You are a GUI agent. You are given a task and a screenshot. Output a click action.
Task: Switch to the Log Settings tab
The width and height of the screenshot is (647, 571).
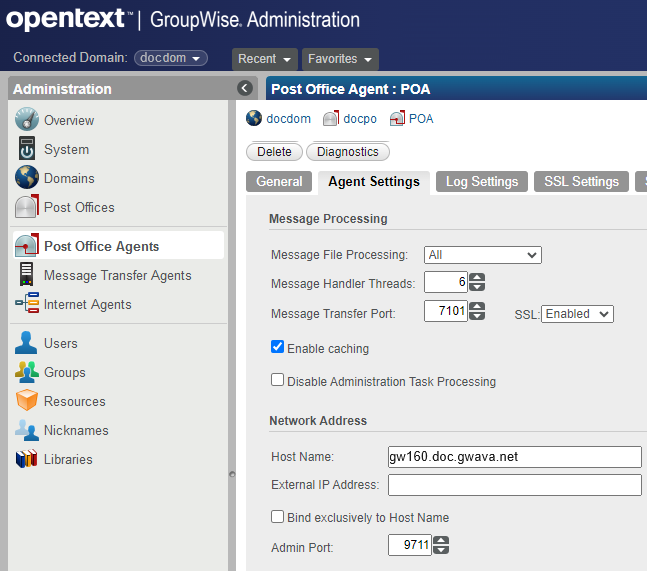(482, 182)
